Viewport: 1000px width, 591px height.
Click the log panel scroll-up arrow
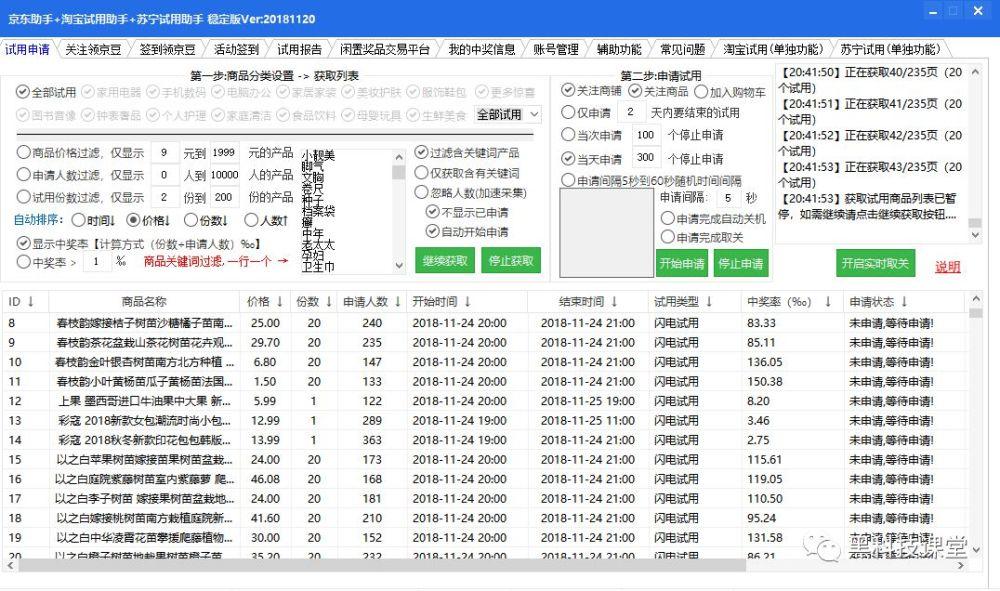click(974, 72)
